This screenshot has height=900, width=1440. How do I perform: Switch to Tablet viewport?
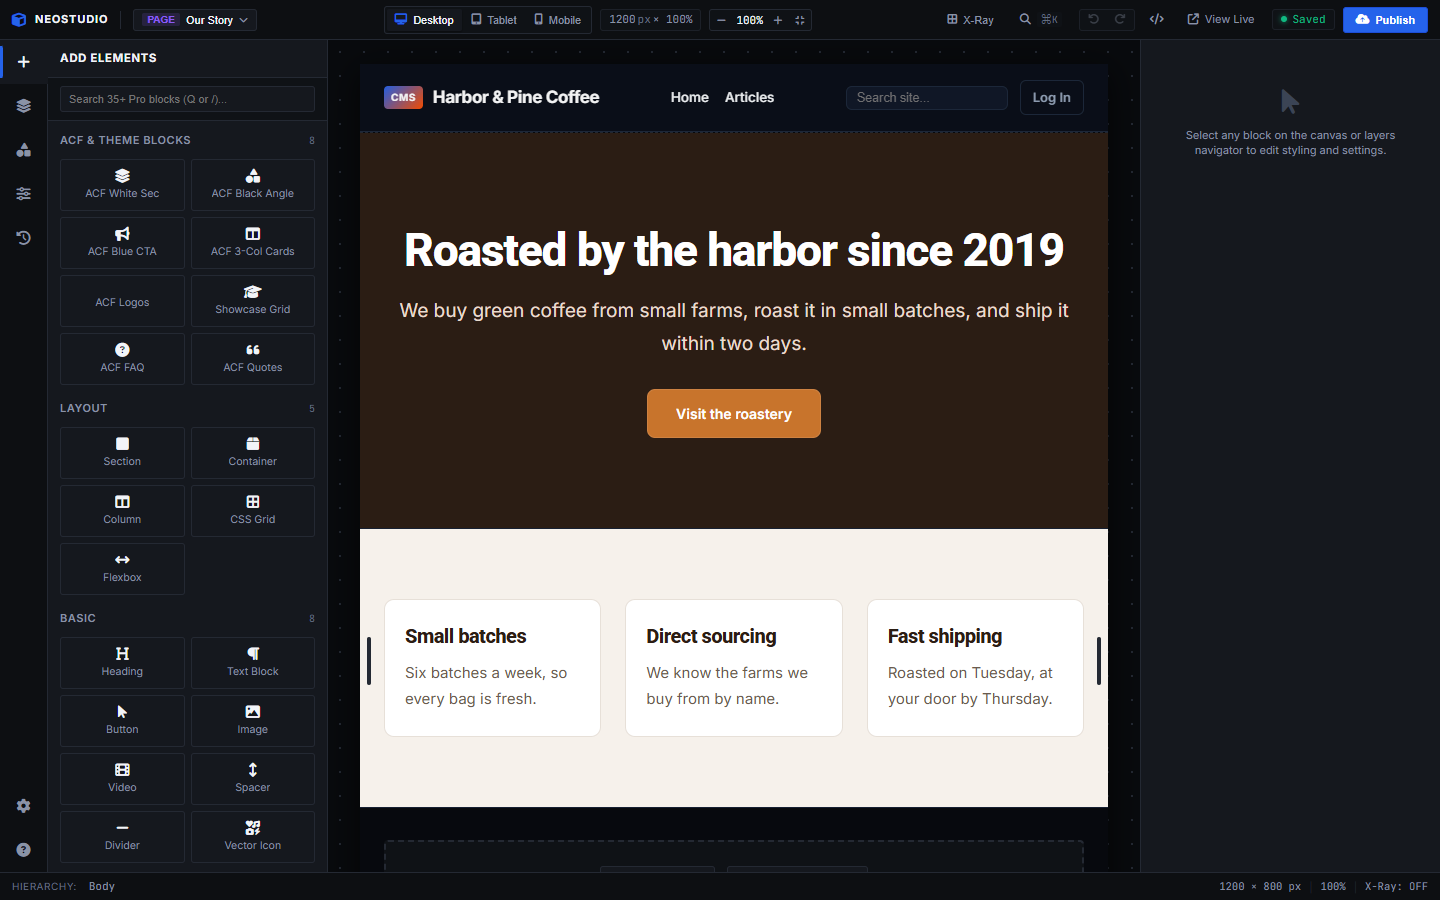(x=494, y=19)
